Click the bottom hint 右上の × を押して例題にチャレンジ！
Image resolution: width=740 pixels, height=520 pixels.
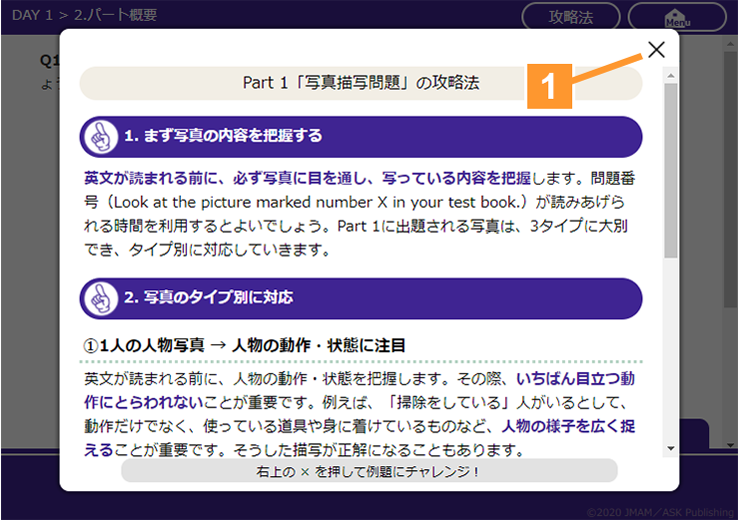(369, 470)
